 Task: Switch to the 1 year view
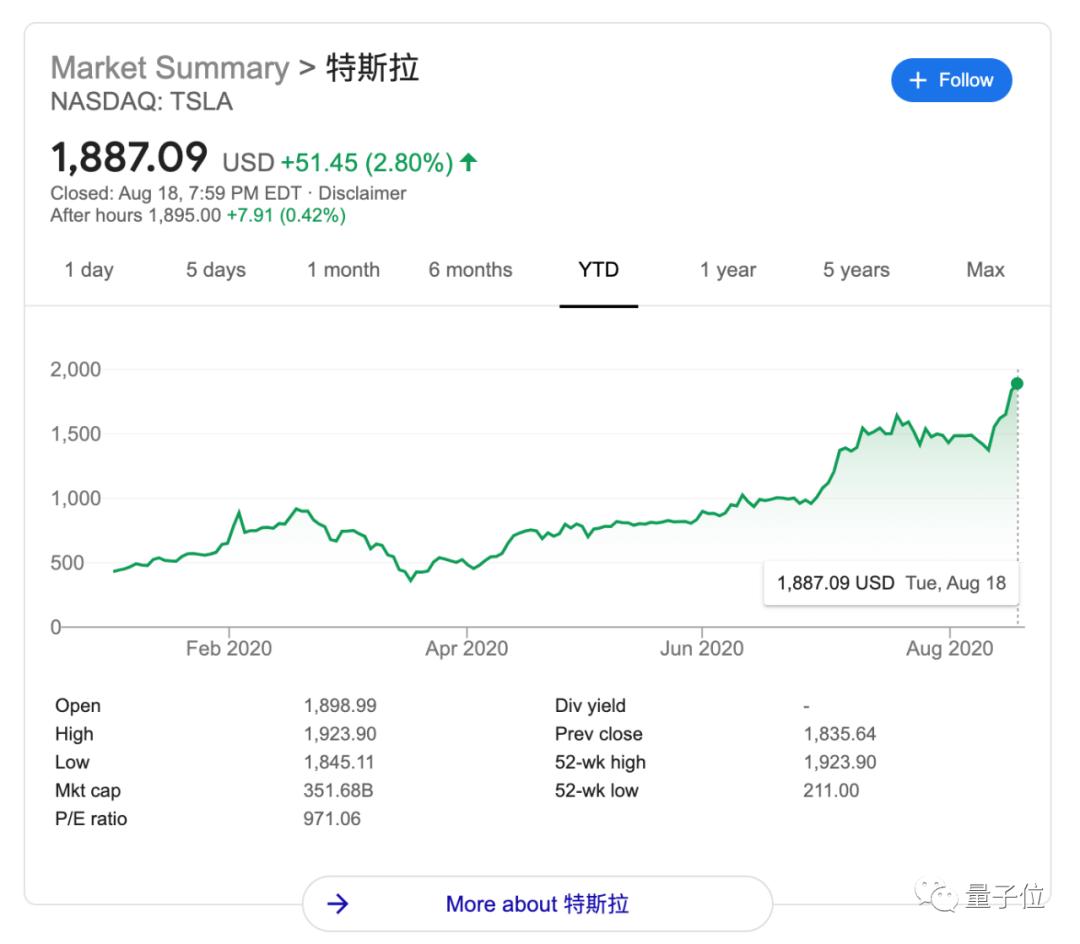click(727, 270)
